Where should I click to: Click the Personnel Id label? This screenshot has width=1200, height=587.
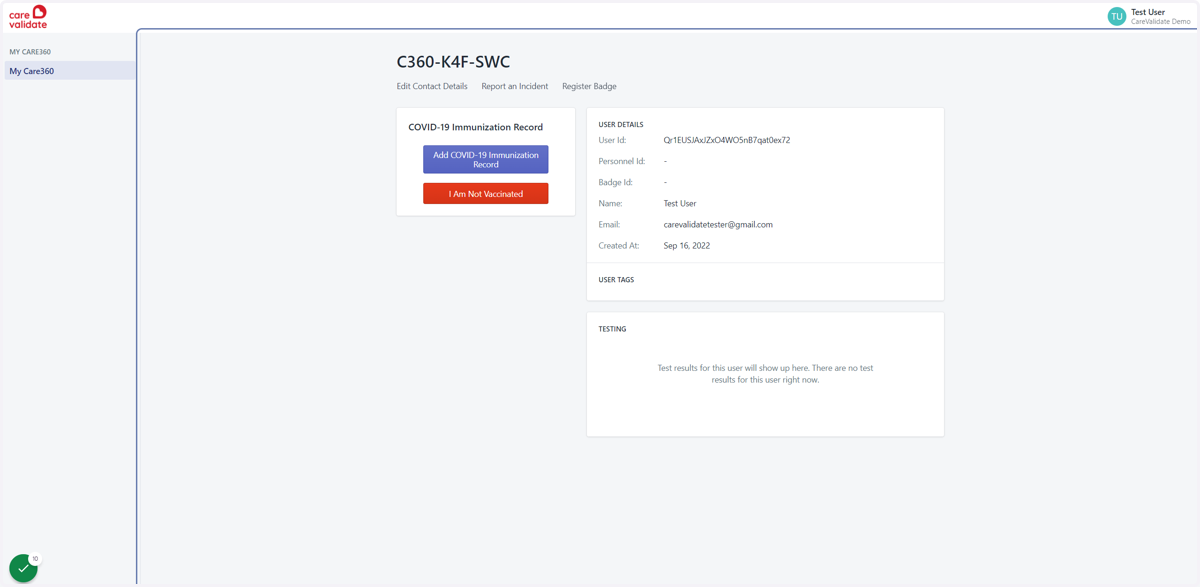click(622, 161)
